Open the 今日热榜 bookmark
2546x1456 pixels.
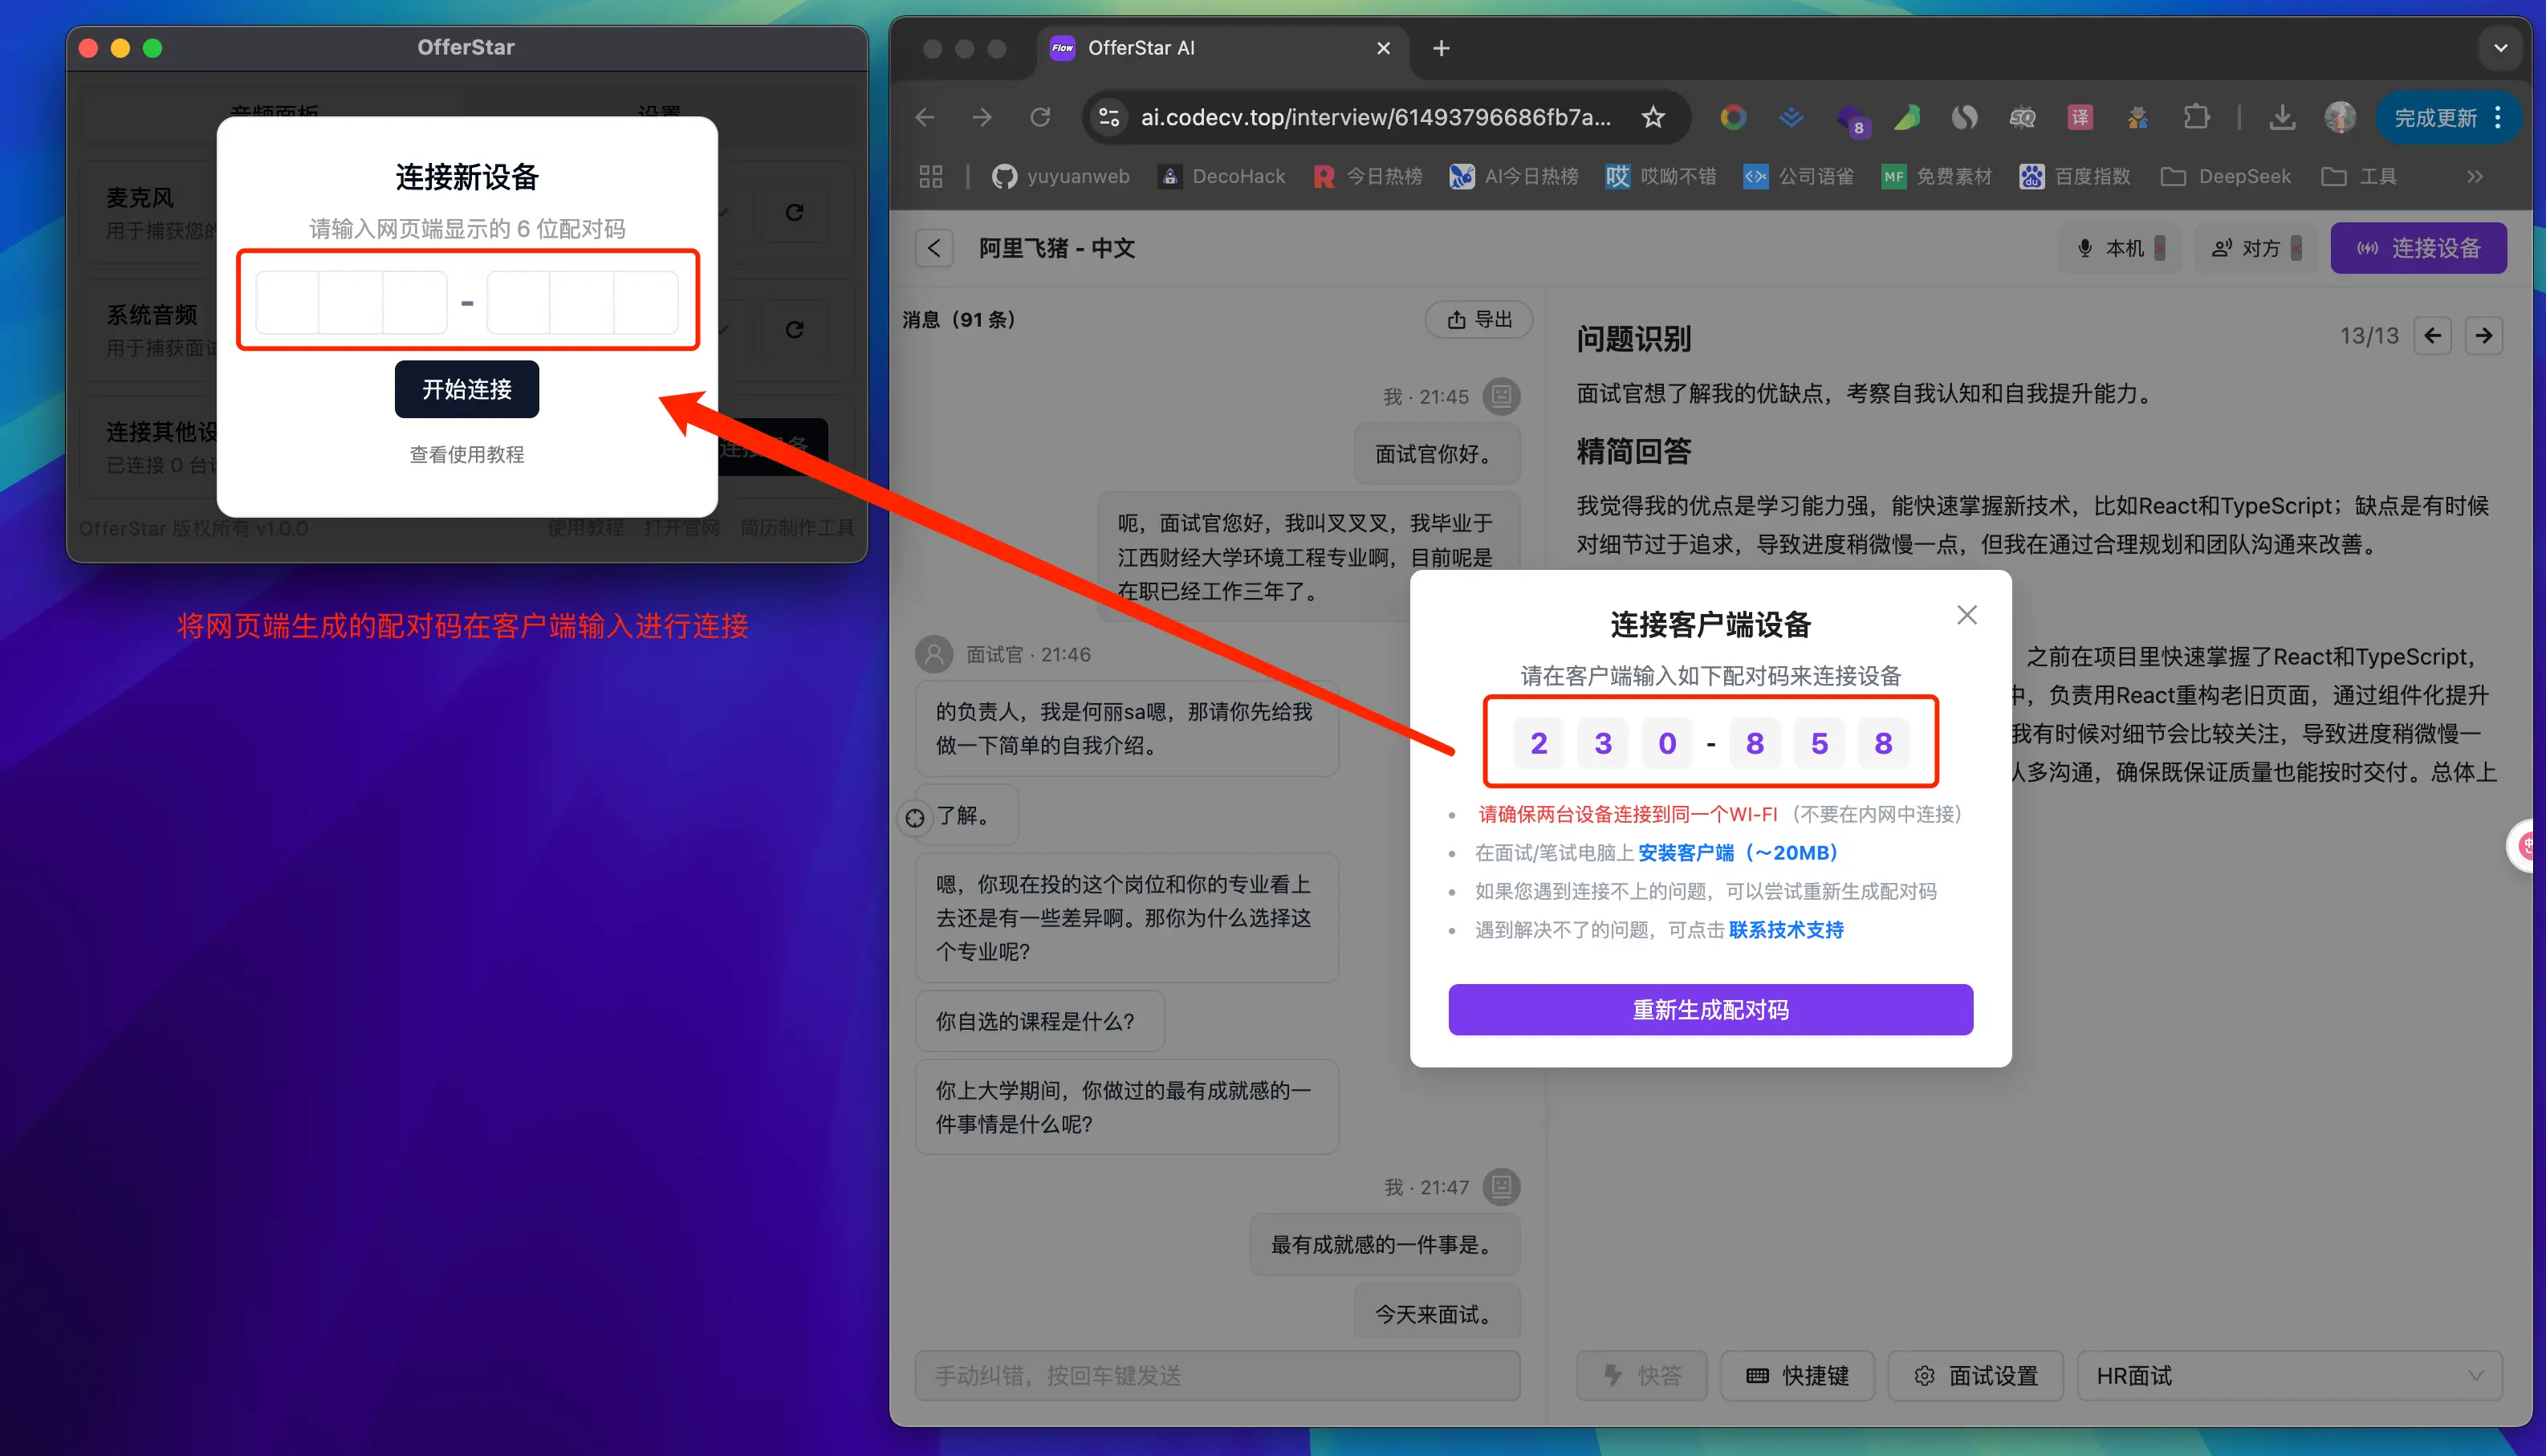pos(1367,177)
